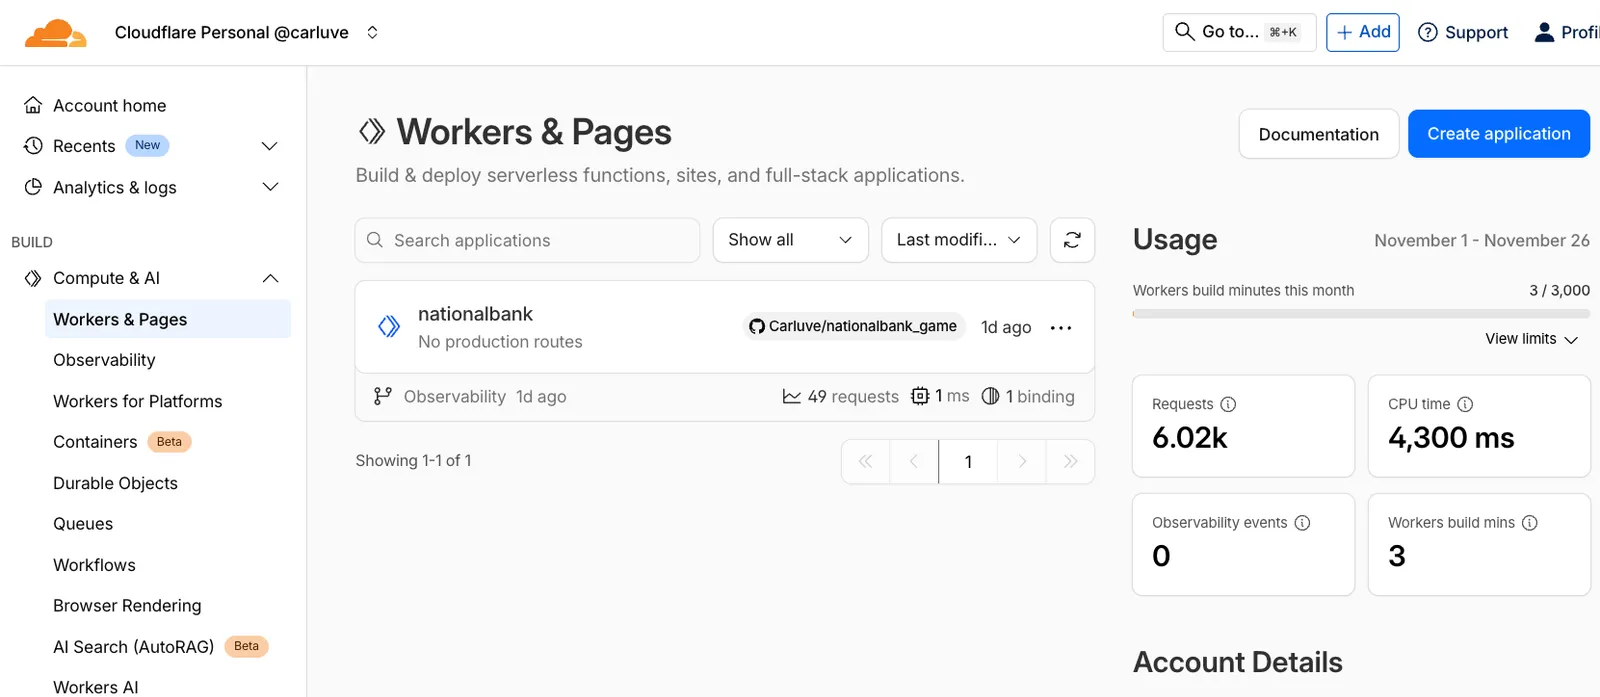The height and width of the screenshot is (697, 1600).
Task: Open Observability in sidebar
Action: pos(104,360)
